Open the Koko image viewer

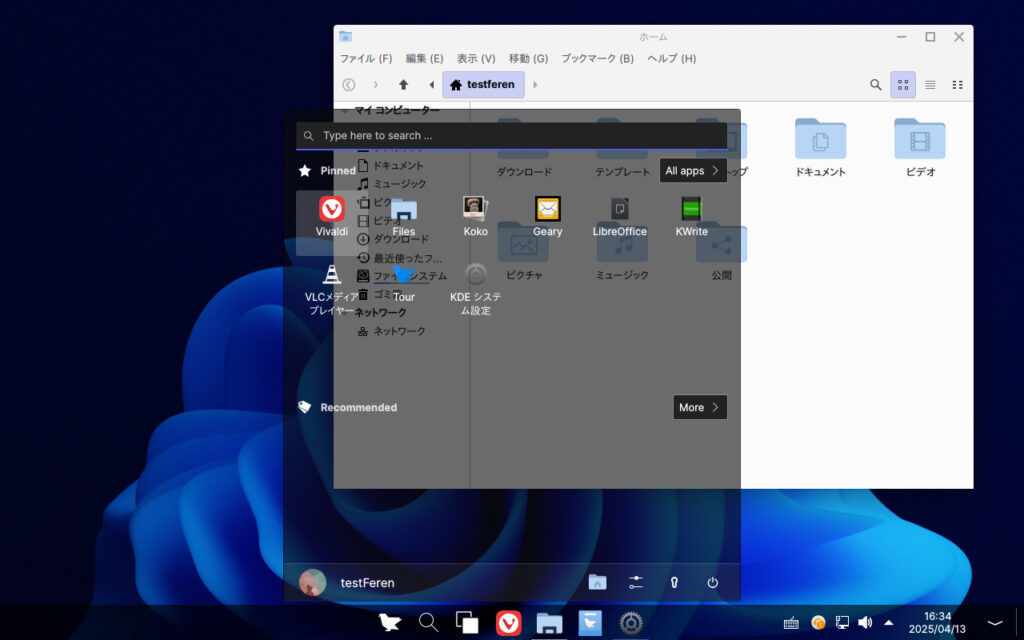coord(475,216)
